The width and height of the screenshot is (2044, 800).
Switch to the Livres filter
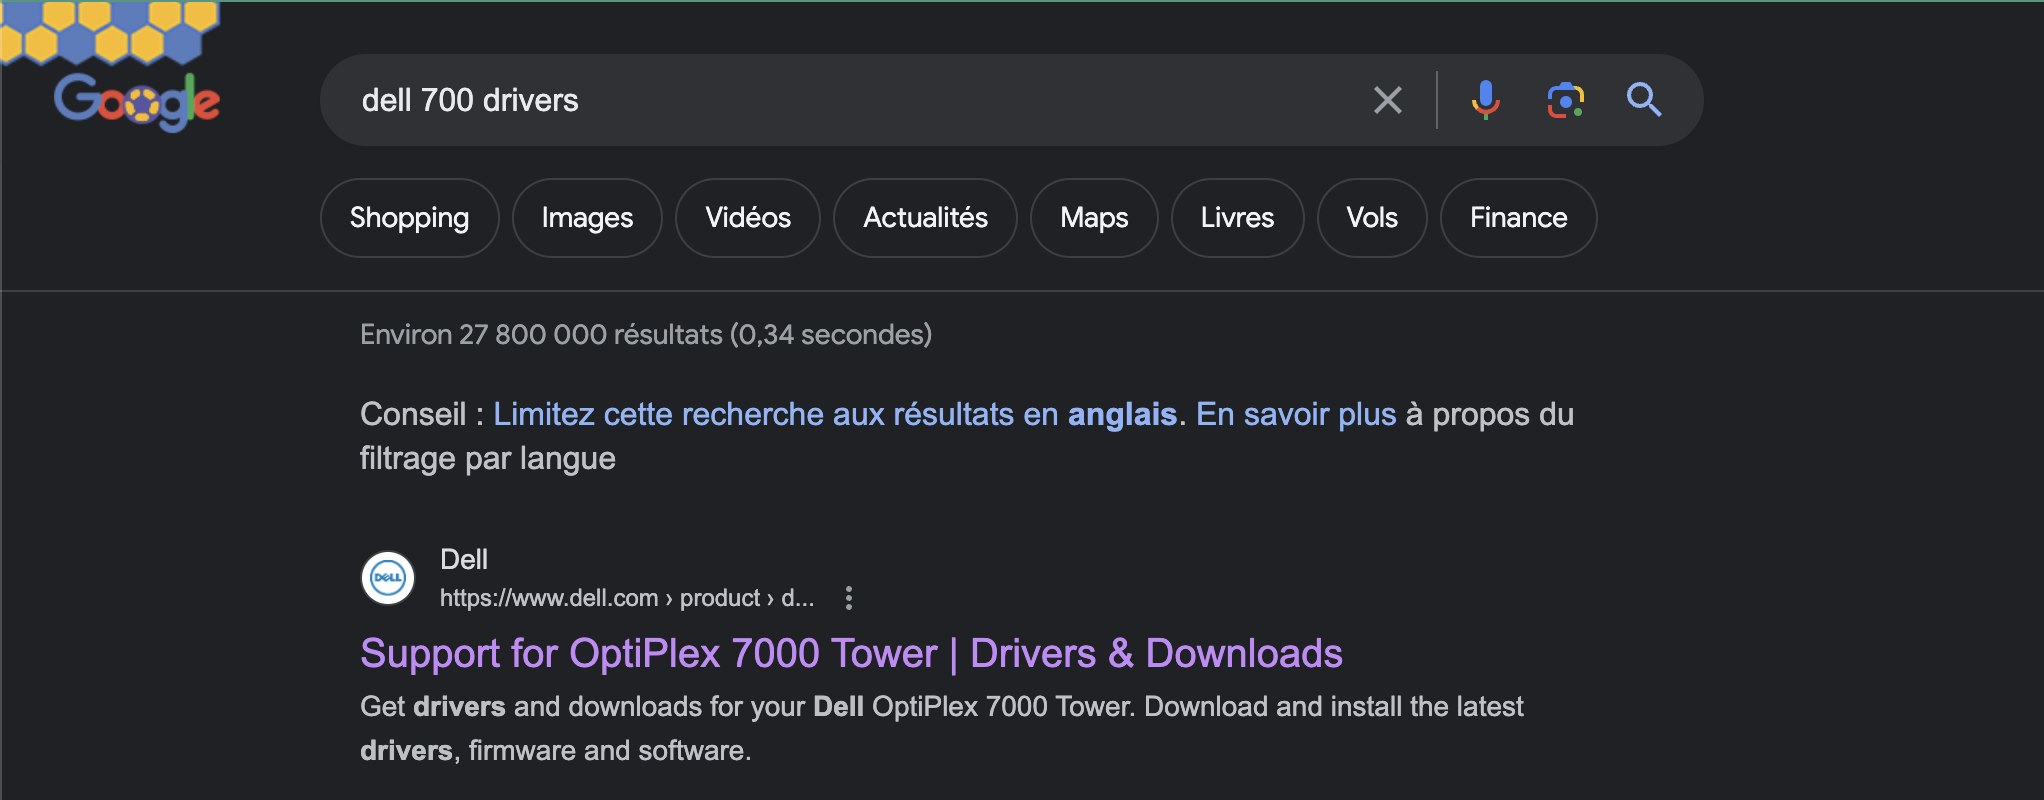pyautogui.click(x=1237, y=218)
